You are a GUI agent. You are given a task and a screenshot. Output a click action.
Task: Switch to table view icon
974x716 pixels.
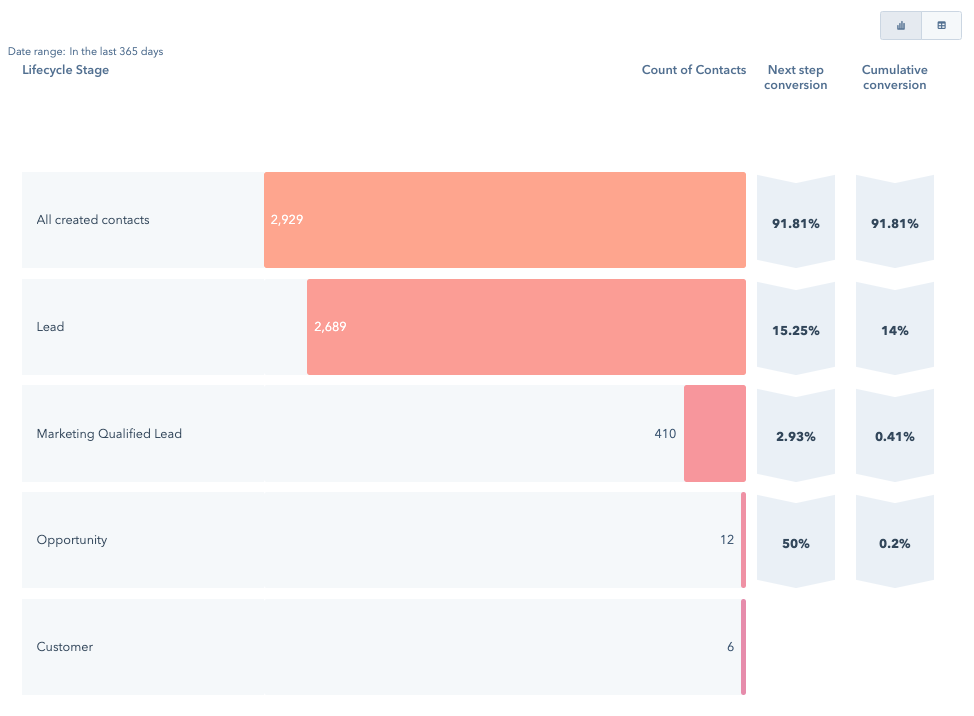tap(942, 25)
